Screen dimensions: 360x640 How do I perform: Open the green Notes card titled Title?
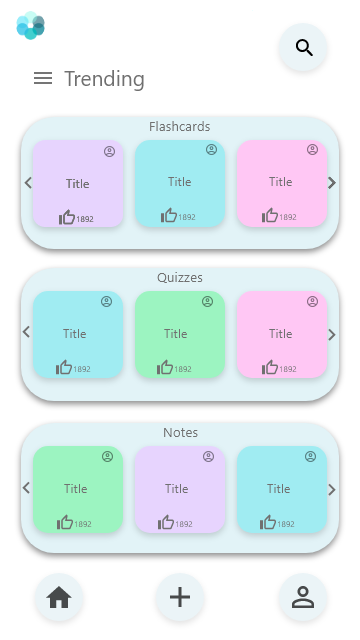(x=78, y=489)
